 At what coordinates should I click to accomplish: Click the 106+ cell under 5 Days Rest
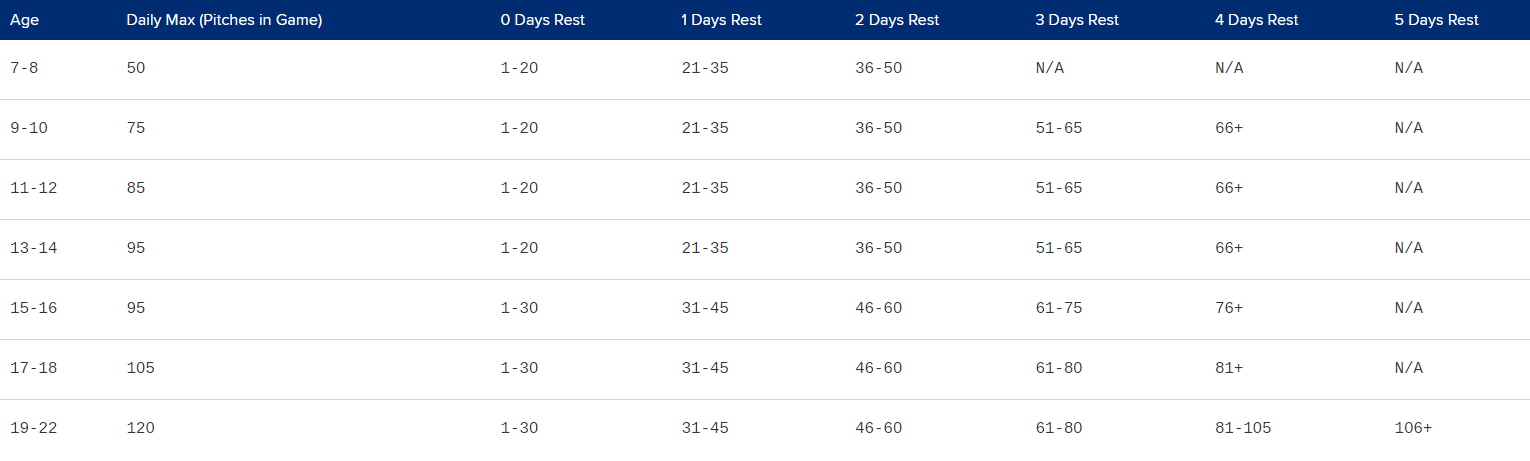coord(1413,428)
